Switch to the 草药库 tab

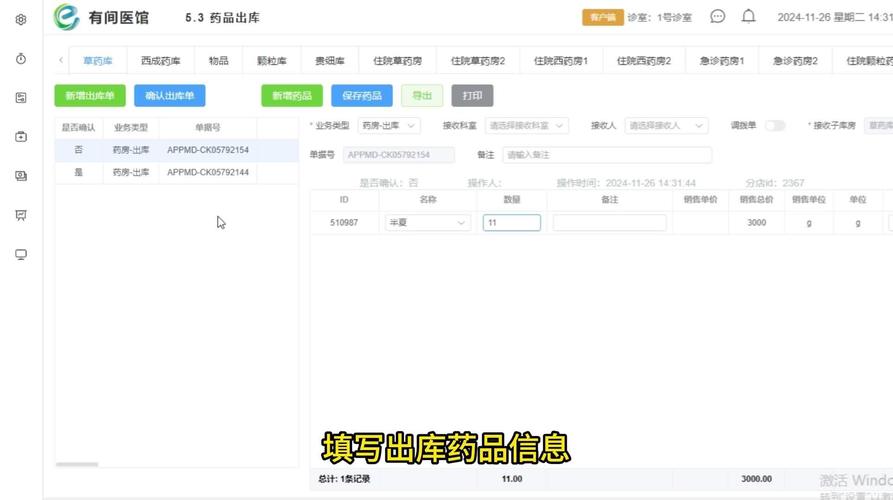tap(97, 60)
